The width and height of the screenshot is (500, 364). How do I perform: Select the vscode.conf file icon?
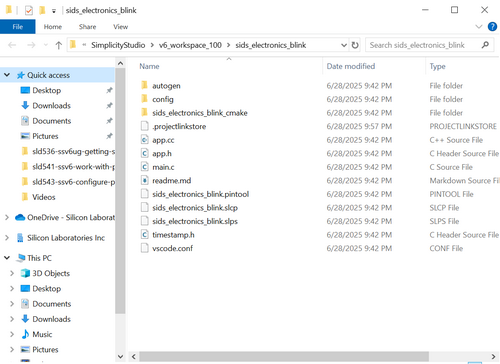(144, 248)
